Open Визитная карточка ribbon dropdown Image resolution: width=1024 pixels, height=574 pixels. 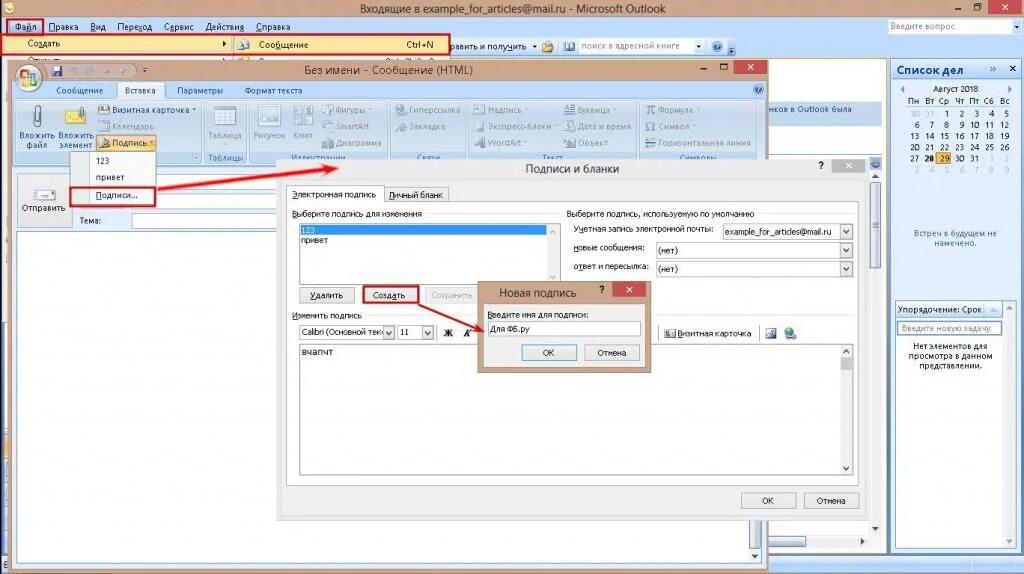(x=147, y=110)
